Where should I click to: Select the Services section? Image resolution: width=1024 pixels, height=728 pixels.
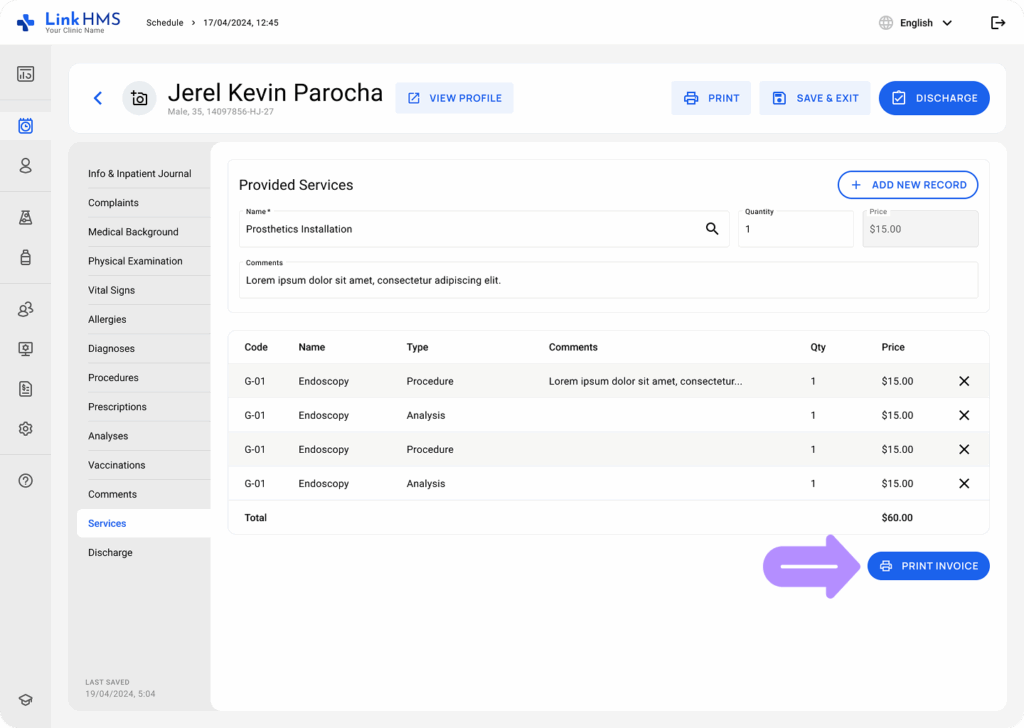point(144,523)
